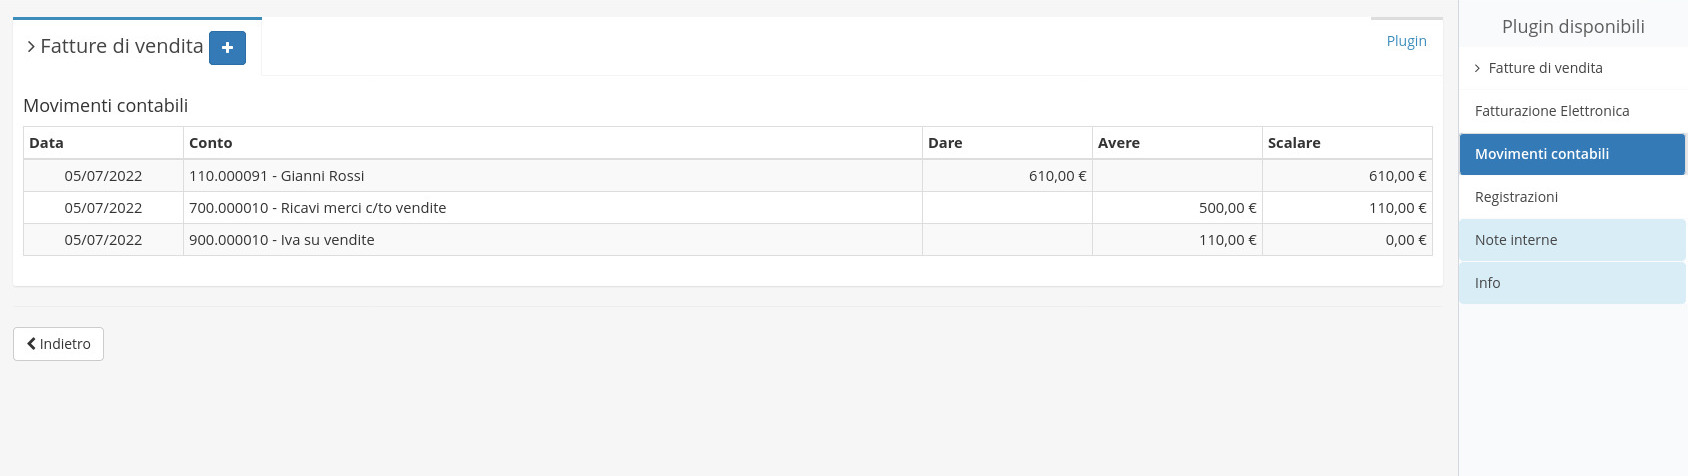Expand Fatture di vendita in plugin sidebar
Image resolution: width=1688 pixels, height=476 pixels.
(1572, 68)
